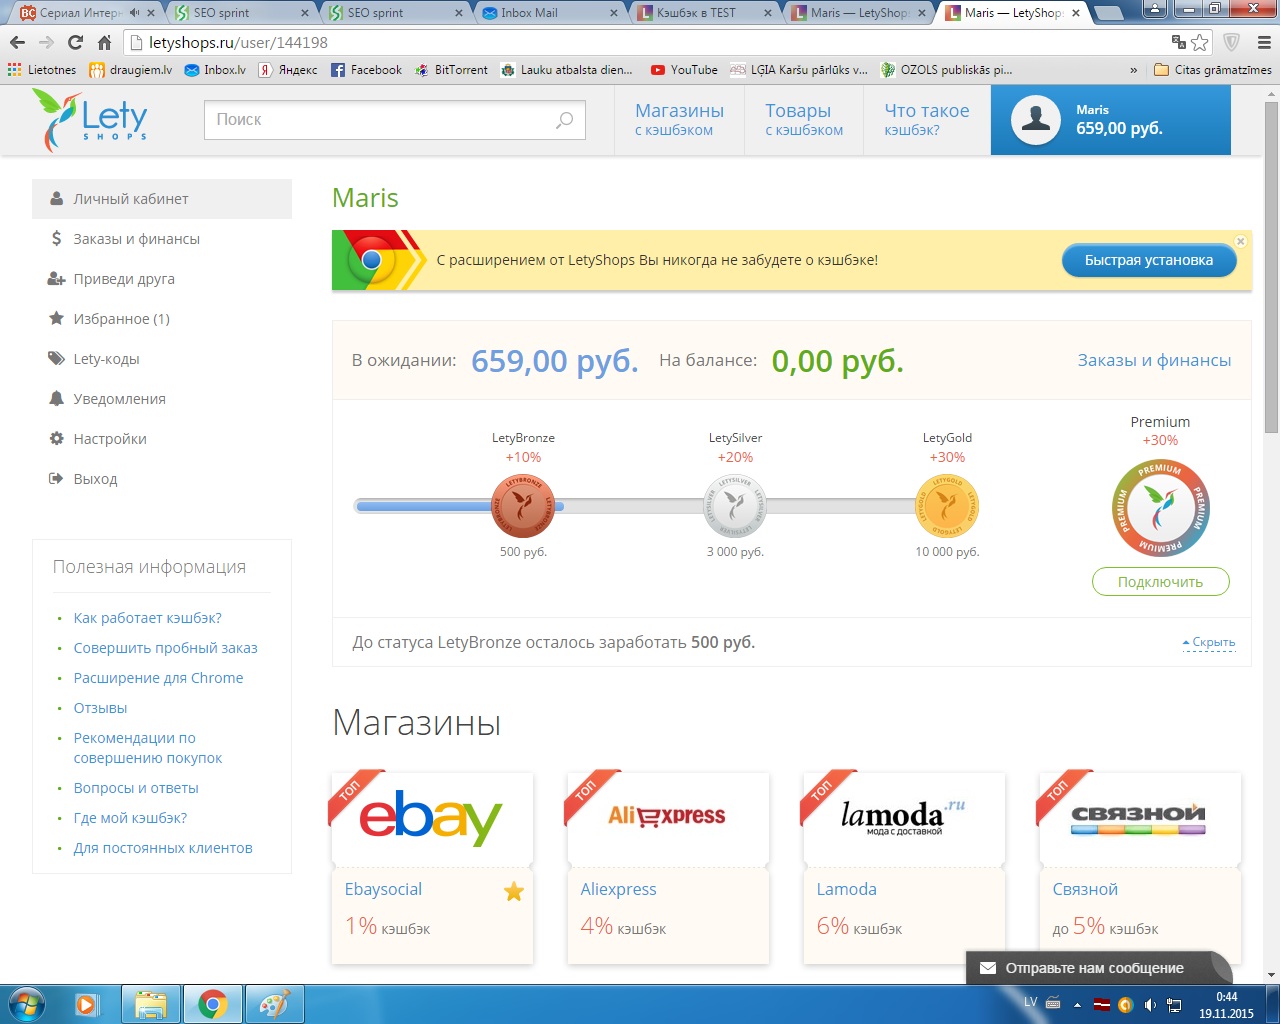Open the Расширение для Chrome link
Screen dimensions: 1280x1024
point(158,678)
